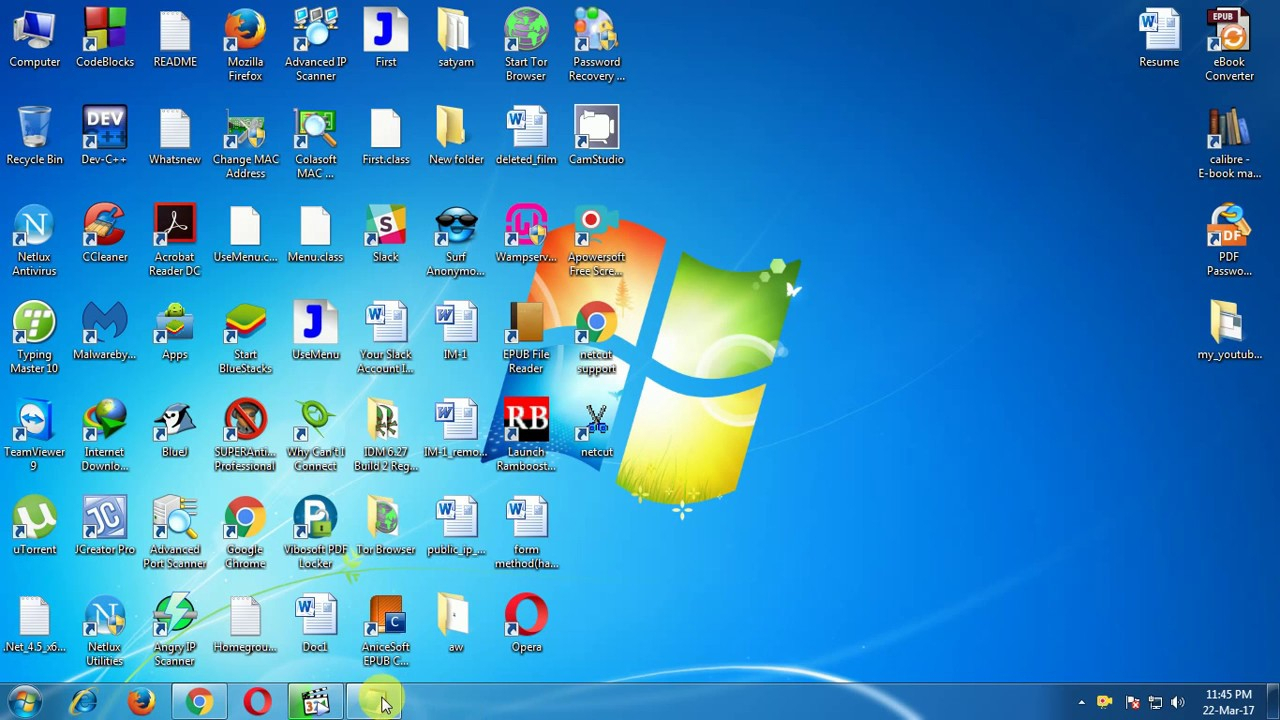Image resolution: width=1280 pixels, height=720 pixels.
Task: Select the TeamViewer 9 shortcut
Action: pos(34,436)
